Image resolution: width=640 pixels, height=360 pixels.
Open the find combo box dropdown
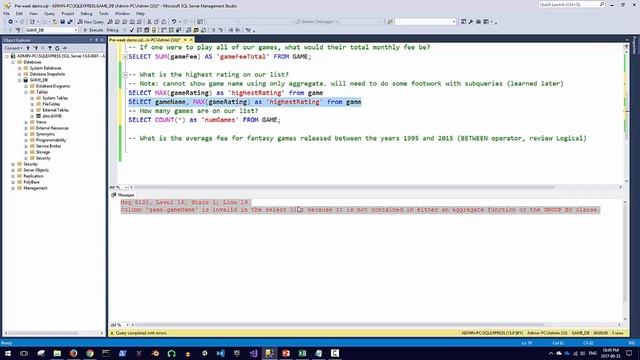tap(454, 22)
